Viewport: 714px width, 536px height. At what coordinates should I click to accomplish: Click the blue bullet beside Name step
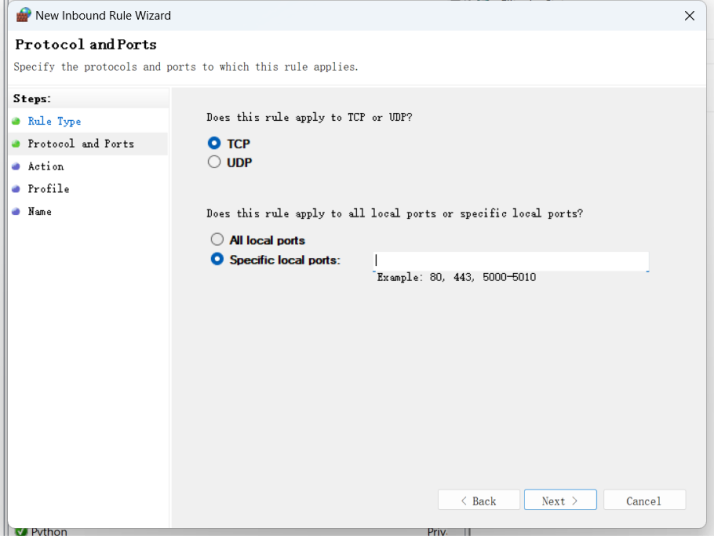tap(16, 212)
